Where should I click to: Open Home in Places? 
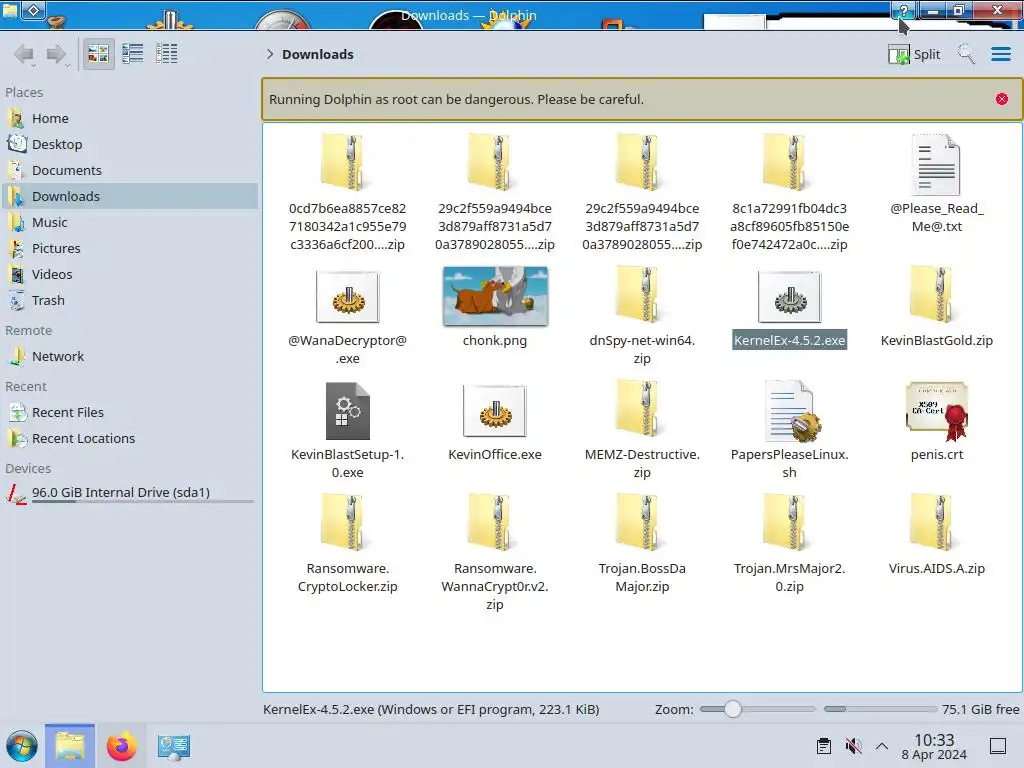(130, 118)
